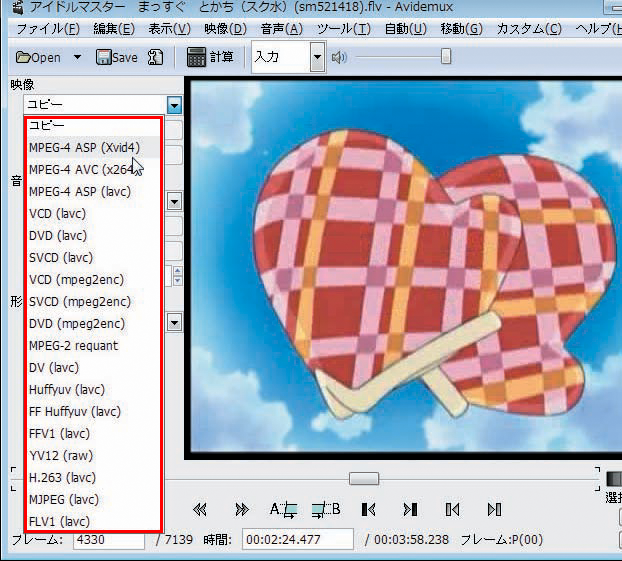Go to marker B position
The image size is (622, 561).
point(494,509)
